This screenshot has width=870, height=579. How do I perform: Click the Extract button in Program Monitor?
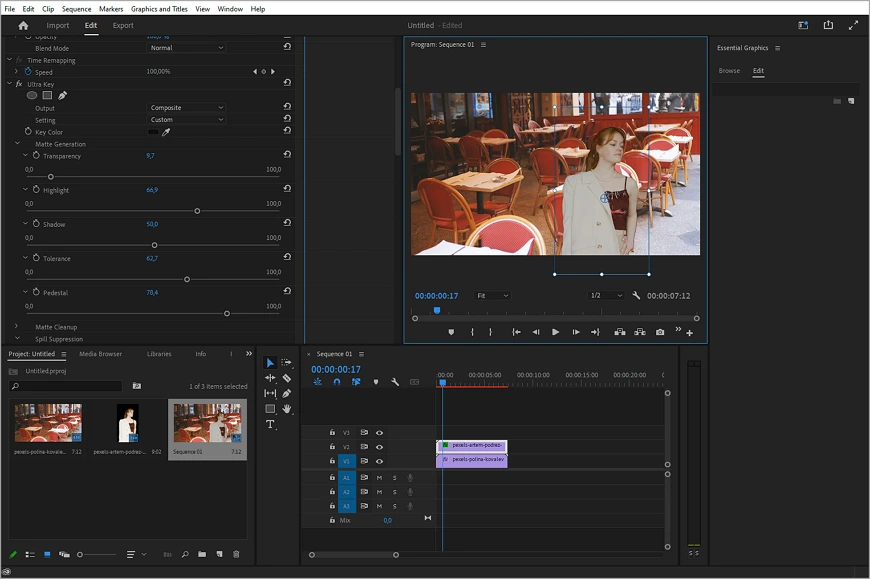click(x=640, y=332)
